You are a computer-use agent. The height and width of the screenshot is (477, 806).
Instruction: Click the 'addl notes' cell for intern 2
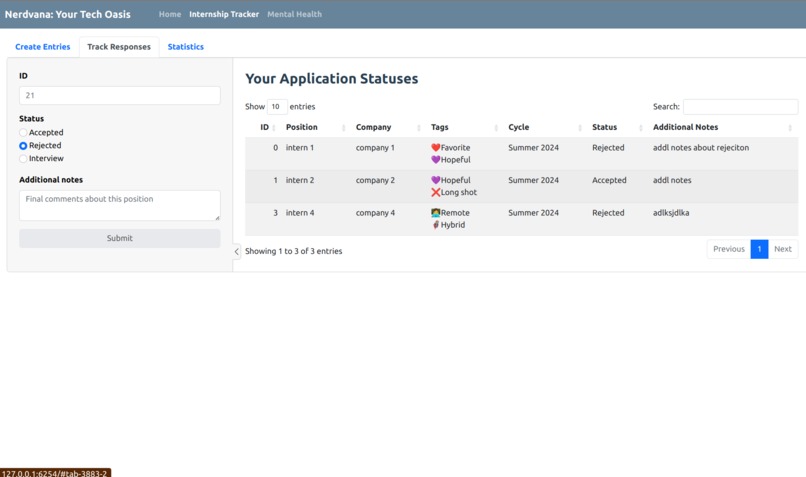click(x=672, y=180)
